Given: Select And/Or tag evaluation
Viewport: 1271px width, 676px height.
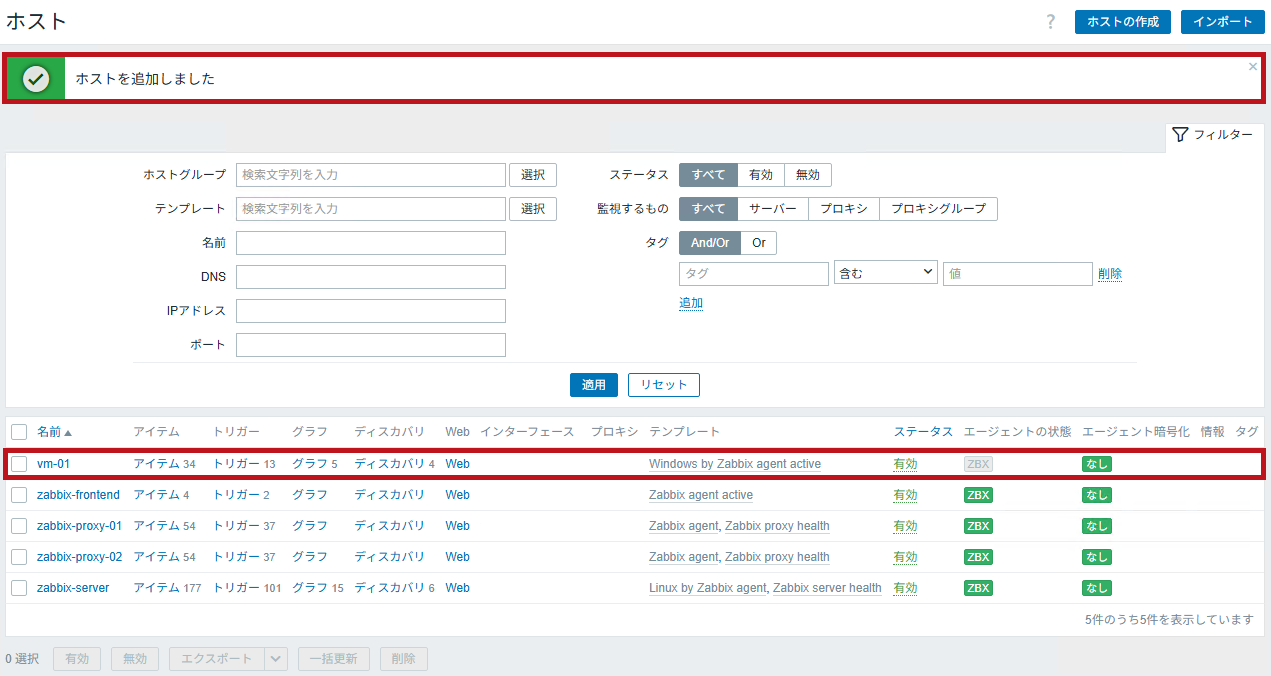Looking at the screenshot, I should click(710, 243).
